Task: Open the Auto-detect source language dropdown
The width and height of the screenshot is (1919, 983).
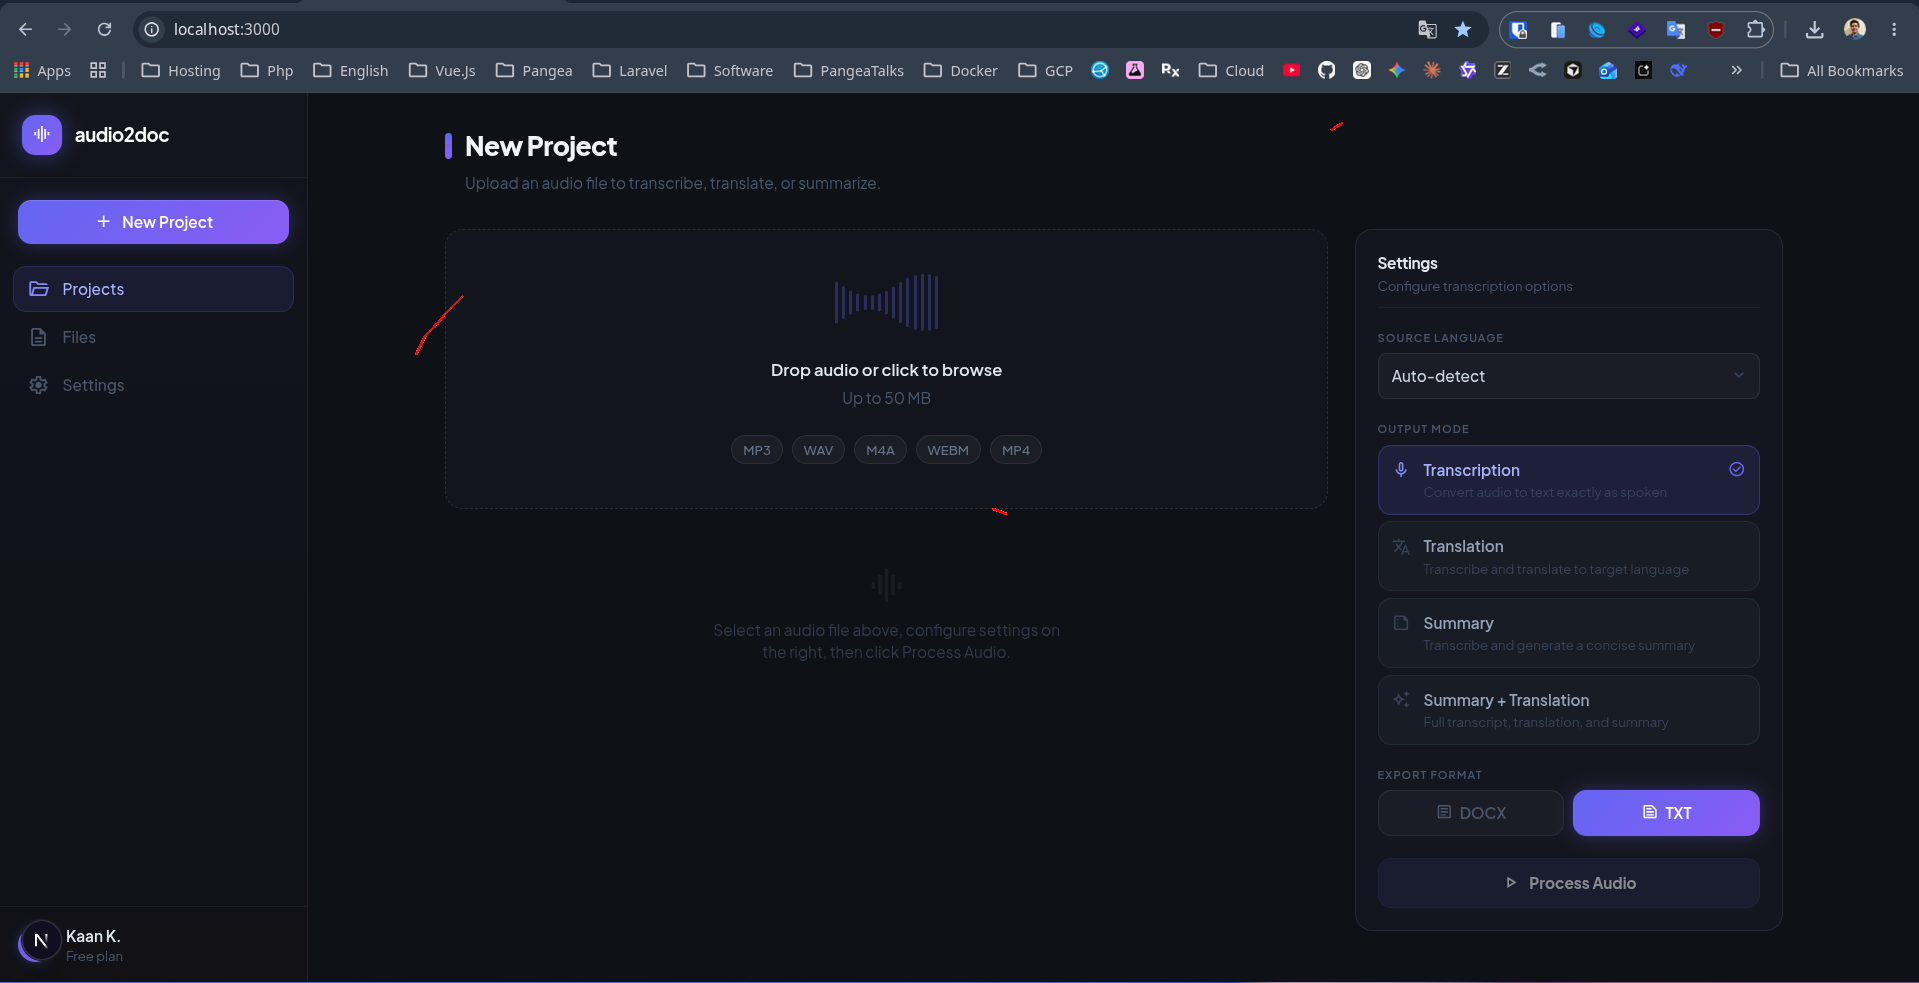Action: 1568,376
